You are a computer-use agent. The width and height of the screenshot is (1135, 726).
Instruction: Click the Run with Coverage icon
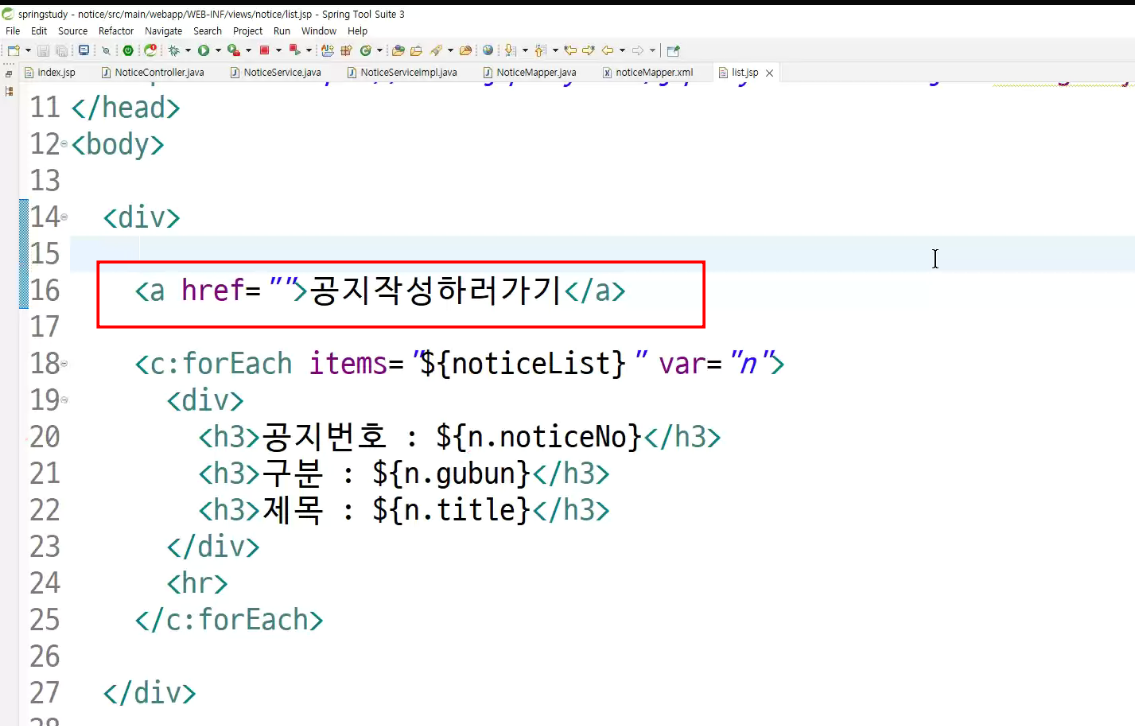tap(234, 51)
